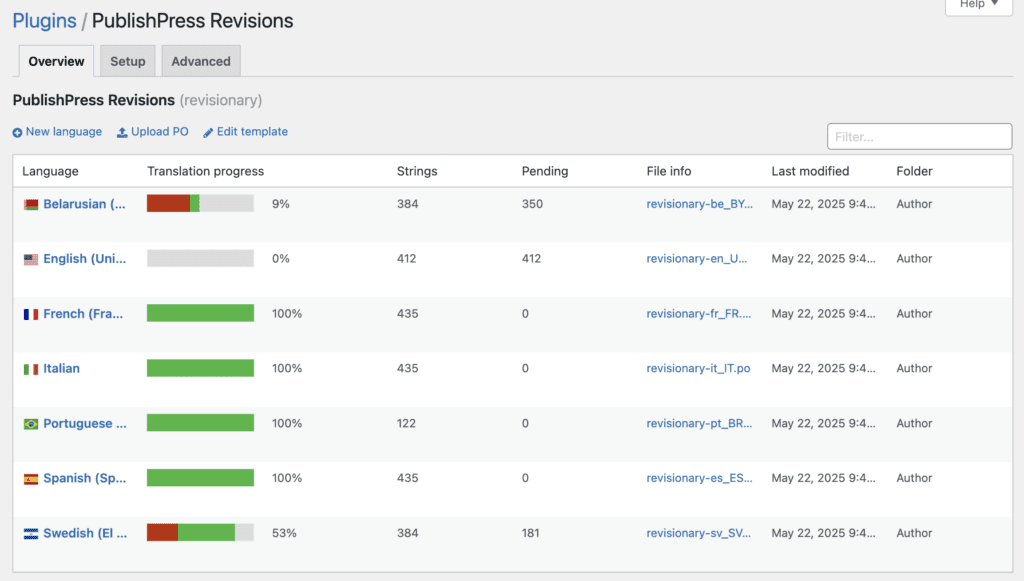Click the Edit template pencil icon
Image resolution: width=1024 pixels, height=581 pixels.
point(208,133)
